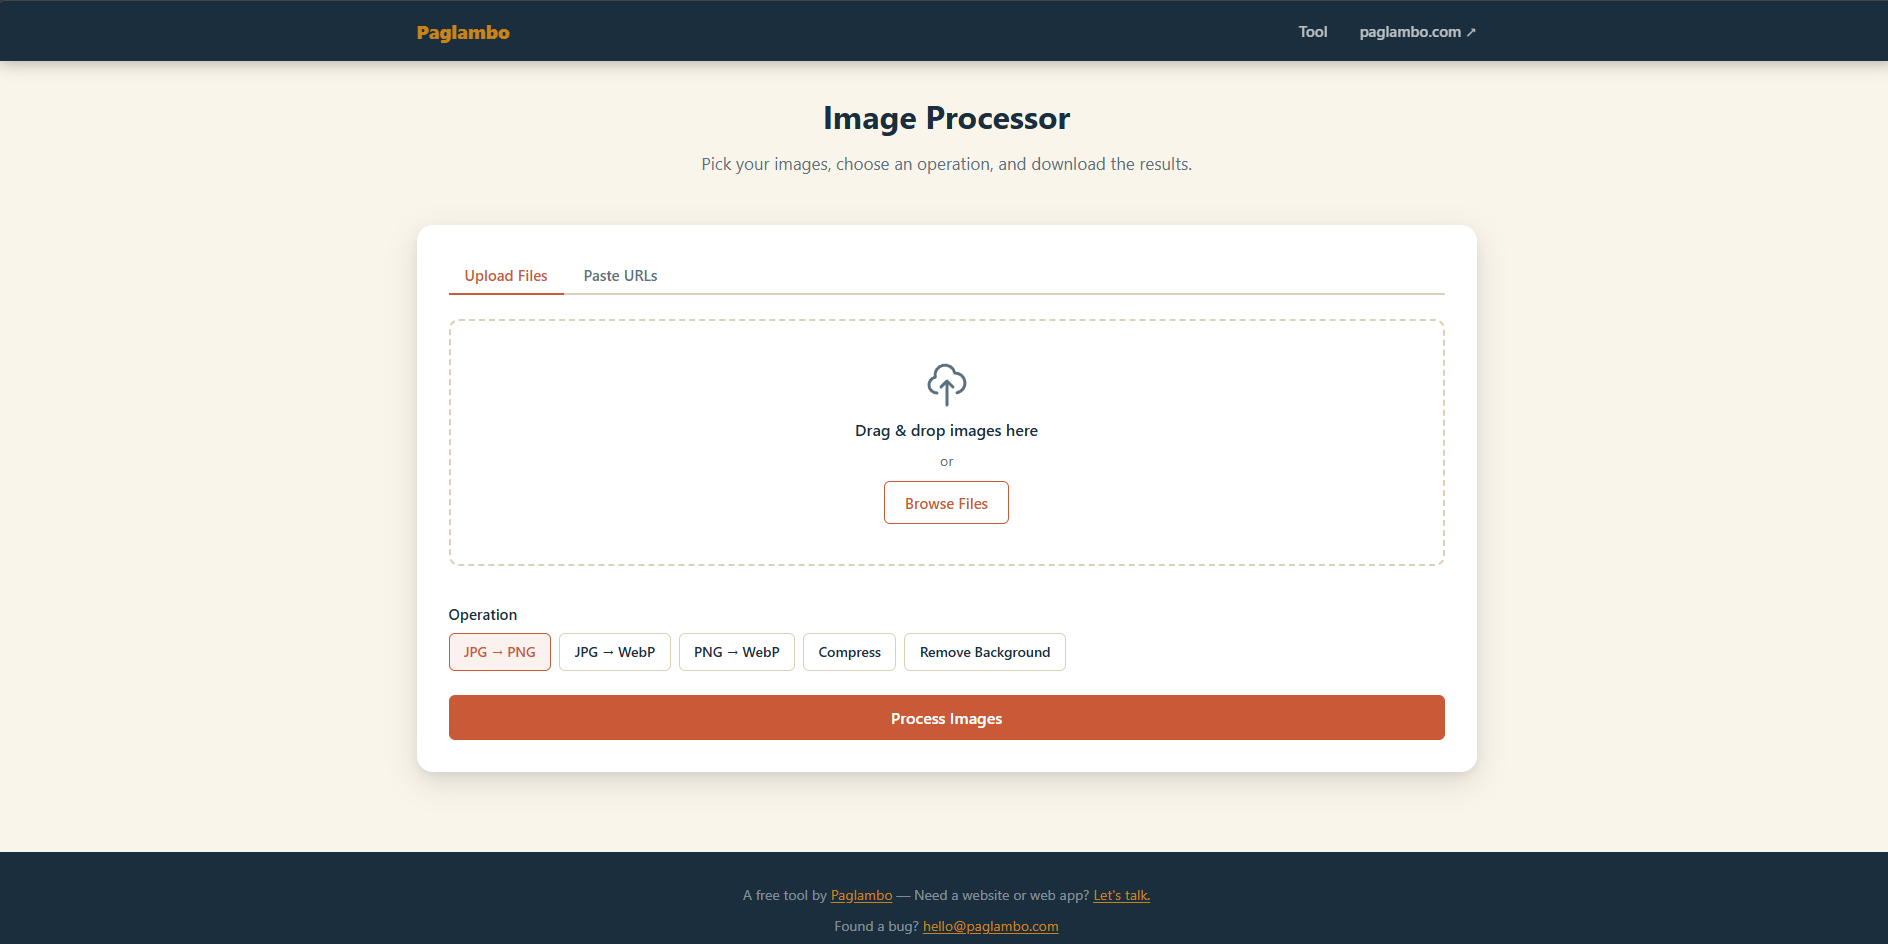The width and height of the screenshot is (1888, 944).
Task: Switch to the Upload Files tab
Action: point(506,275)
